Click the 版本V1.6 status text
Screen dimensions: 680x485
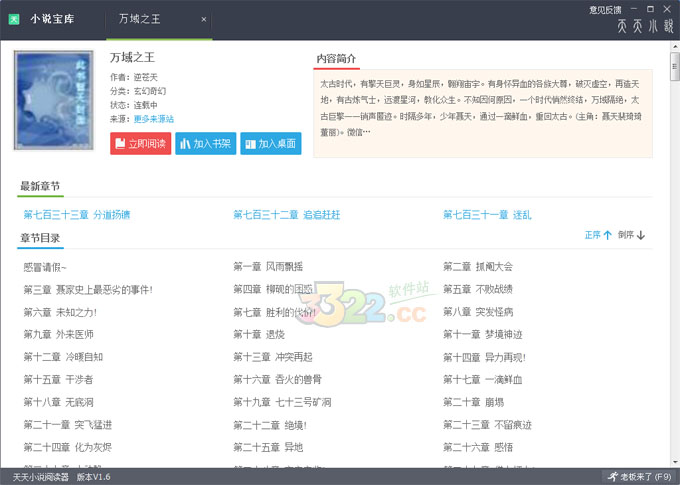tap(93, 477)
